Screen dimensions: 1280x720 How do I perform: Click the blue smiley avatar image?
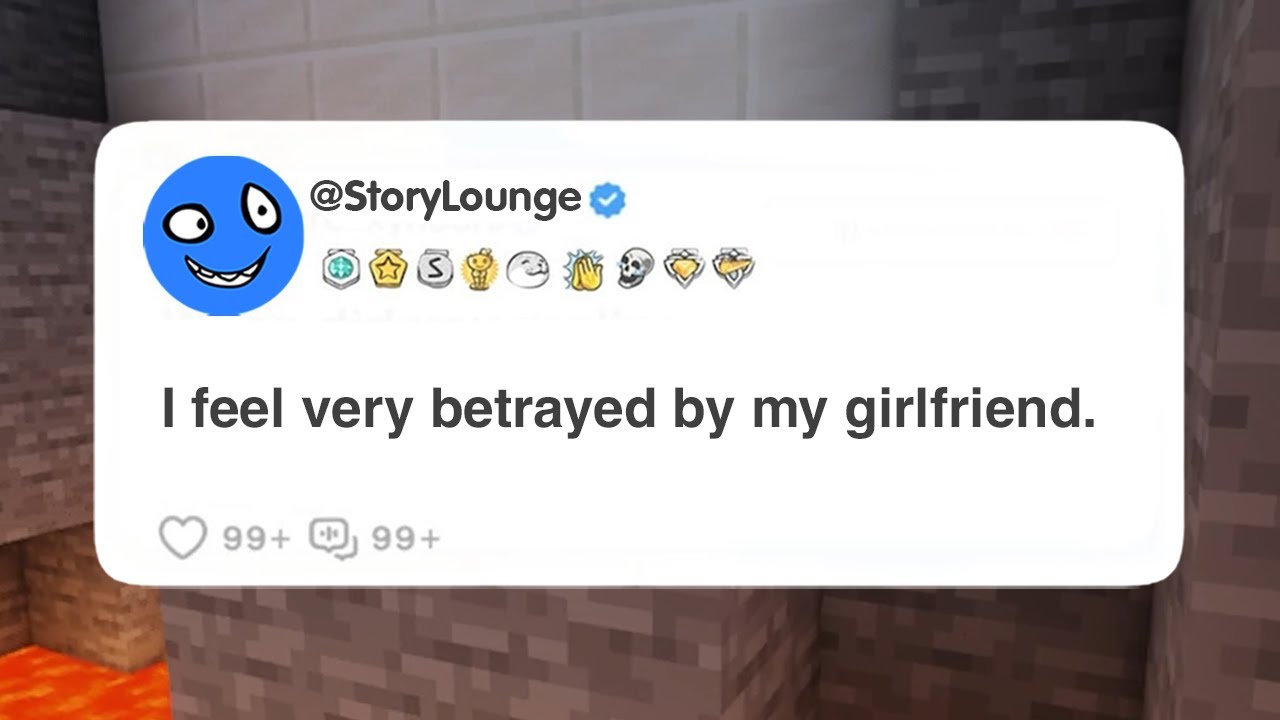point(223,235)
